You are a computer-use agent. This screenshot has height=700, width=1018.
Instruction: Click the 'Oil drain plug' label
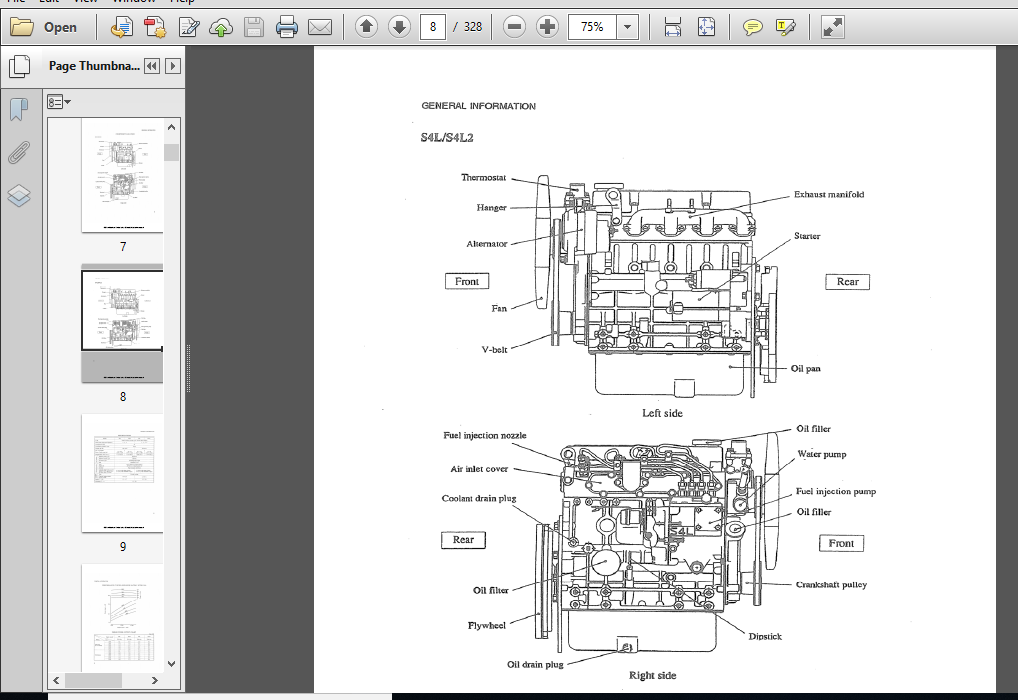[x=535, y=664]
